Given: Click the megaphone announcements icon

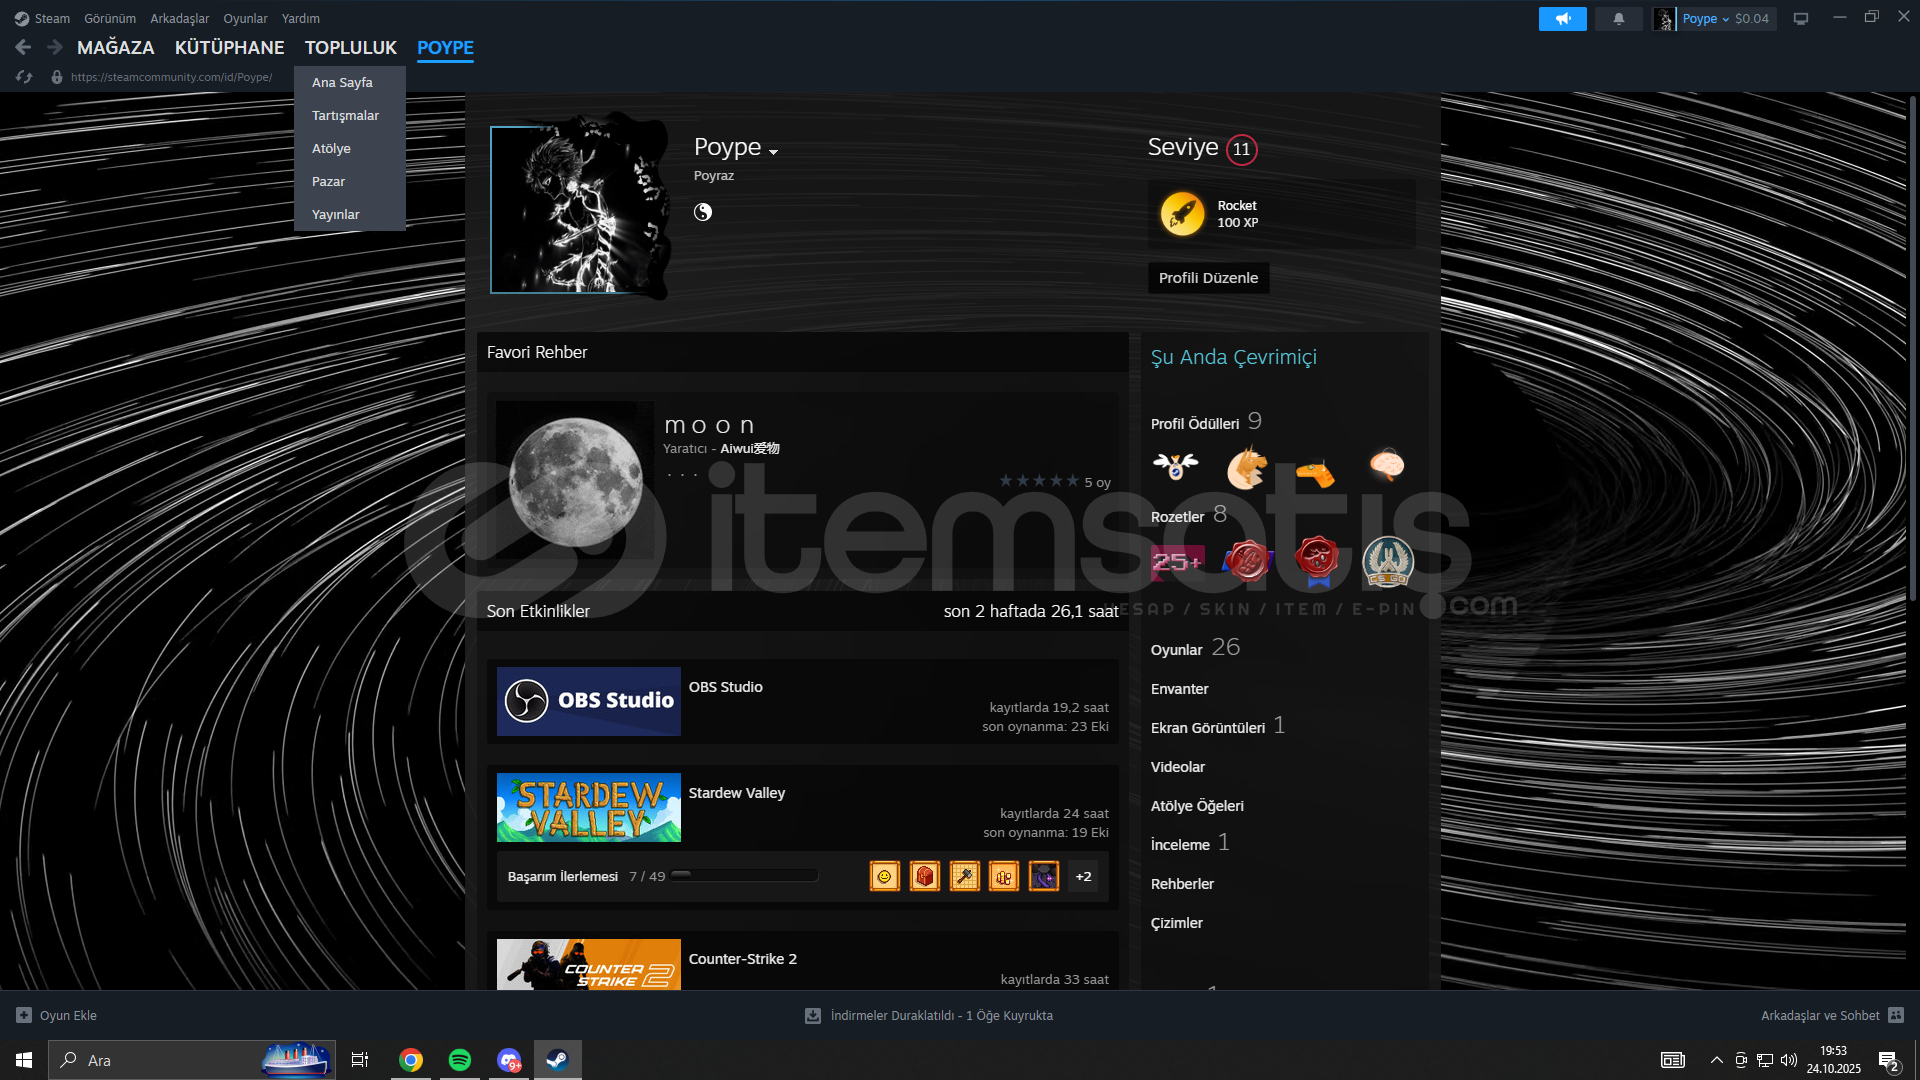Looking at the screenshot, I should pos(1562,19).
